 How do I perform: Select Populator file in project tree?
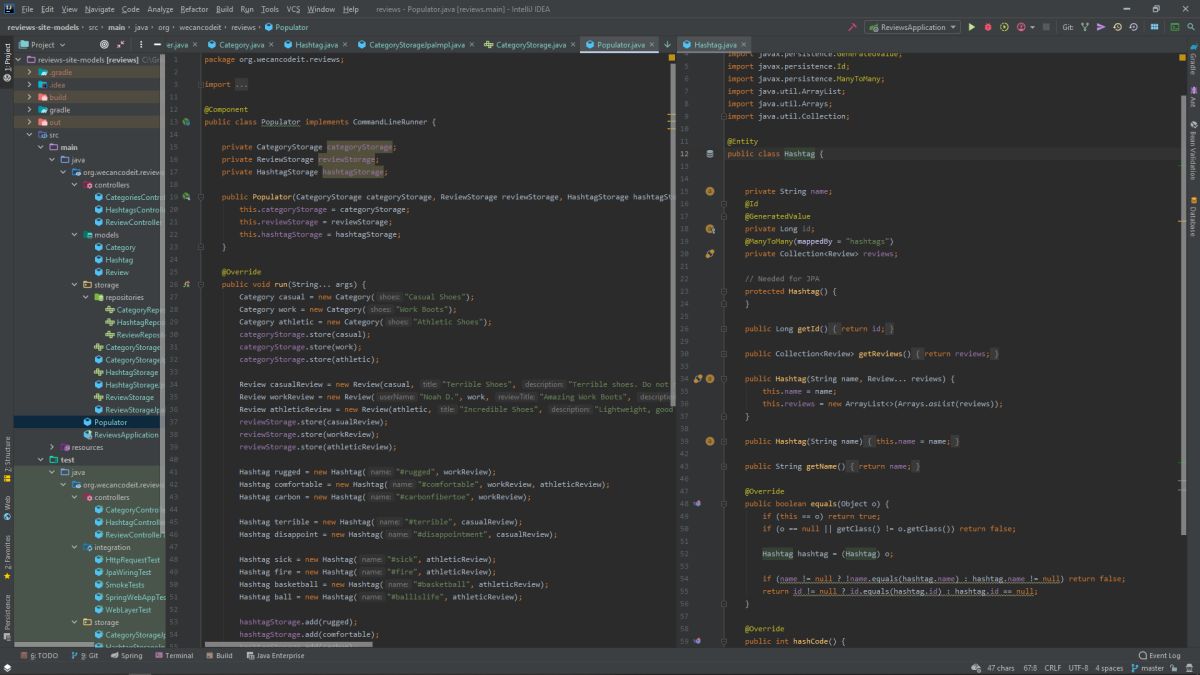(x=110, y=422)
